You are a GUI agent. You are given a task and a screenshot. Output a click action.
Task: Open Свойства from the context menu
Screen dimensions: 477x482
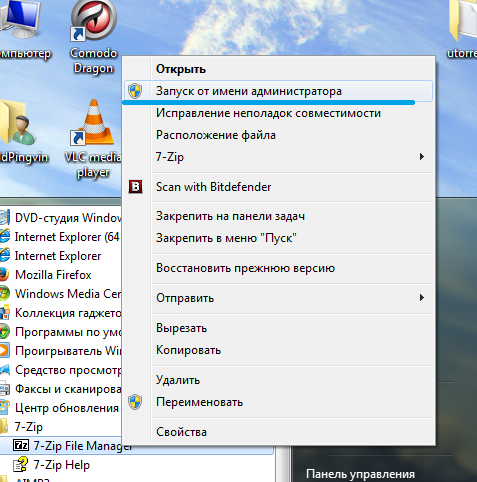(278, 432)
